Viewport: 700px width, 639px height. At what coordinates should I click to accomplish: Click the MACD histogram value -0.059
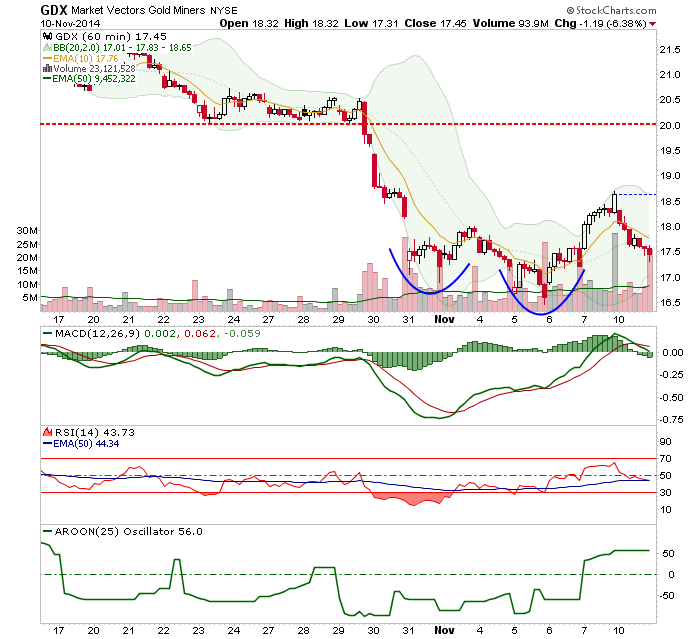click(242, 334)
